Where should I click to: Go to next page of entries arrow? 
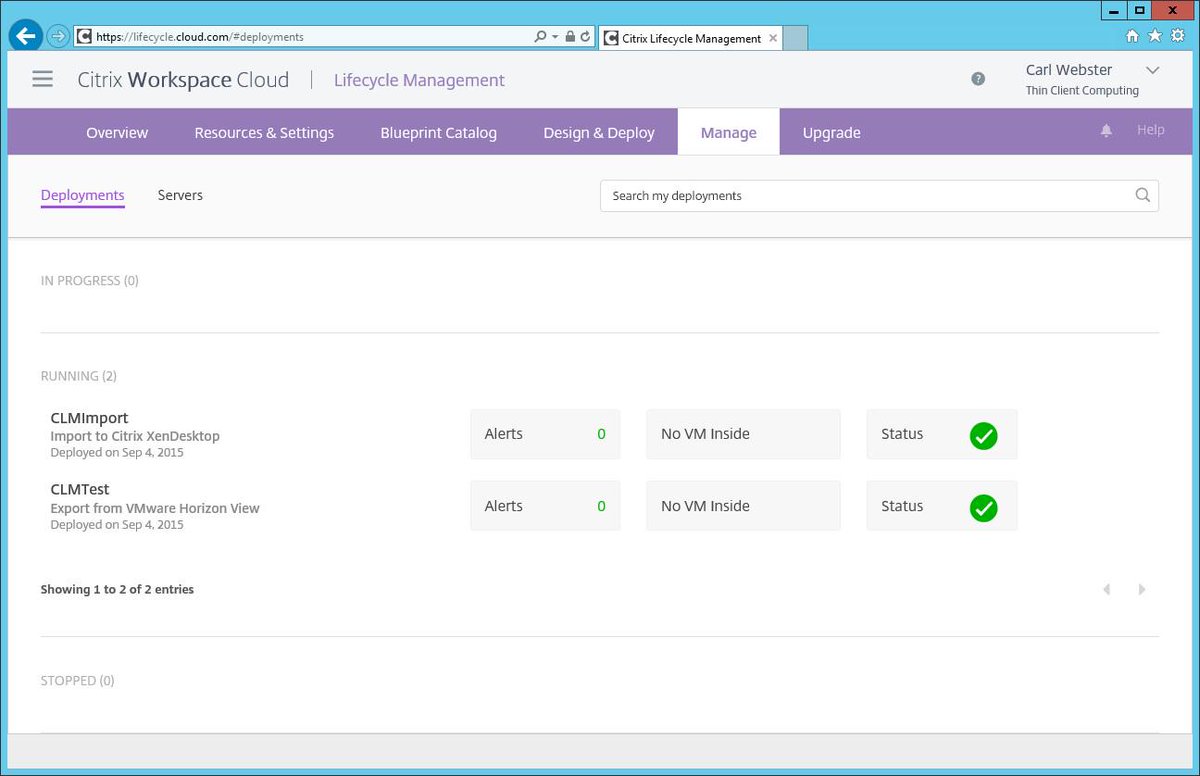coord(1142,589)
